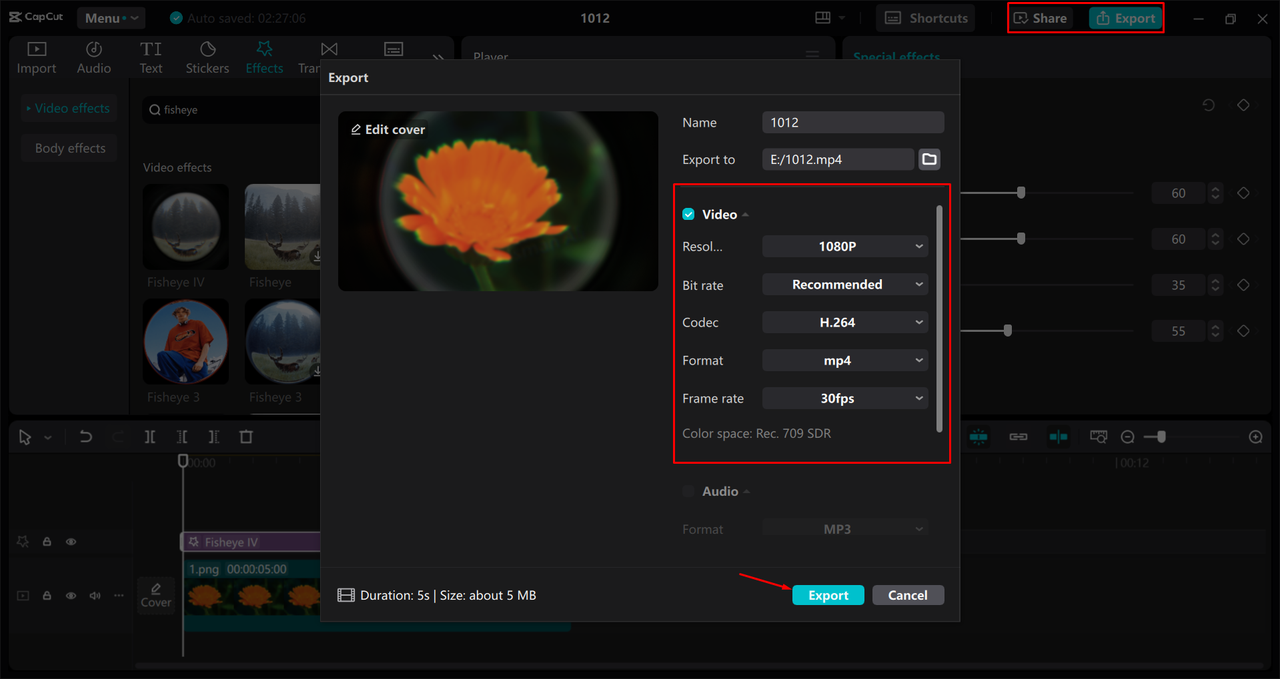Cancel the export dialog
The height and width of the screenshot is (679, 1280).
pos(908,595)
